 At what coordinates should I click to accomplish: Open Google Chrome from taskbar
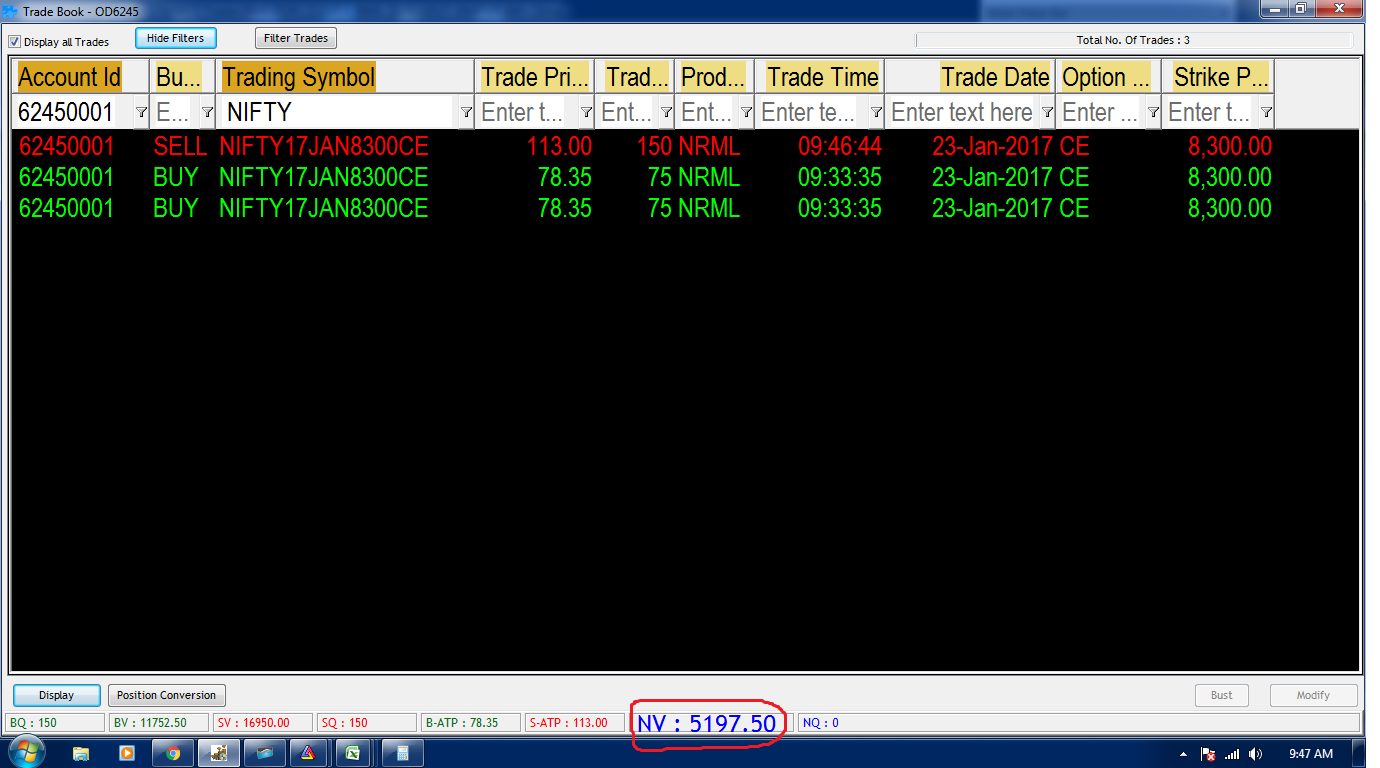coord(173,753)
